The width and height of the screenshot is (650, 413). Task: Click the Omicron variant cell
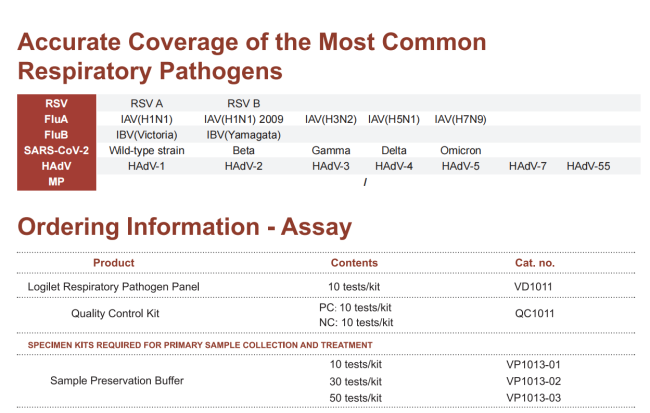click(460, 150)
